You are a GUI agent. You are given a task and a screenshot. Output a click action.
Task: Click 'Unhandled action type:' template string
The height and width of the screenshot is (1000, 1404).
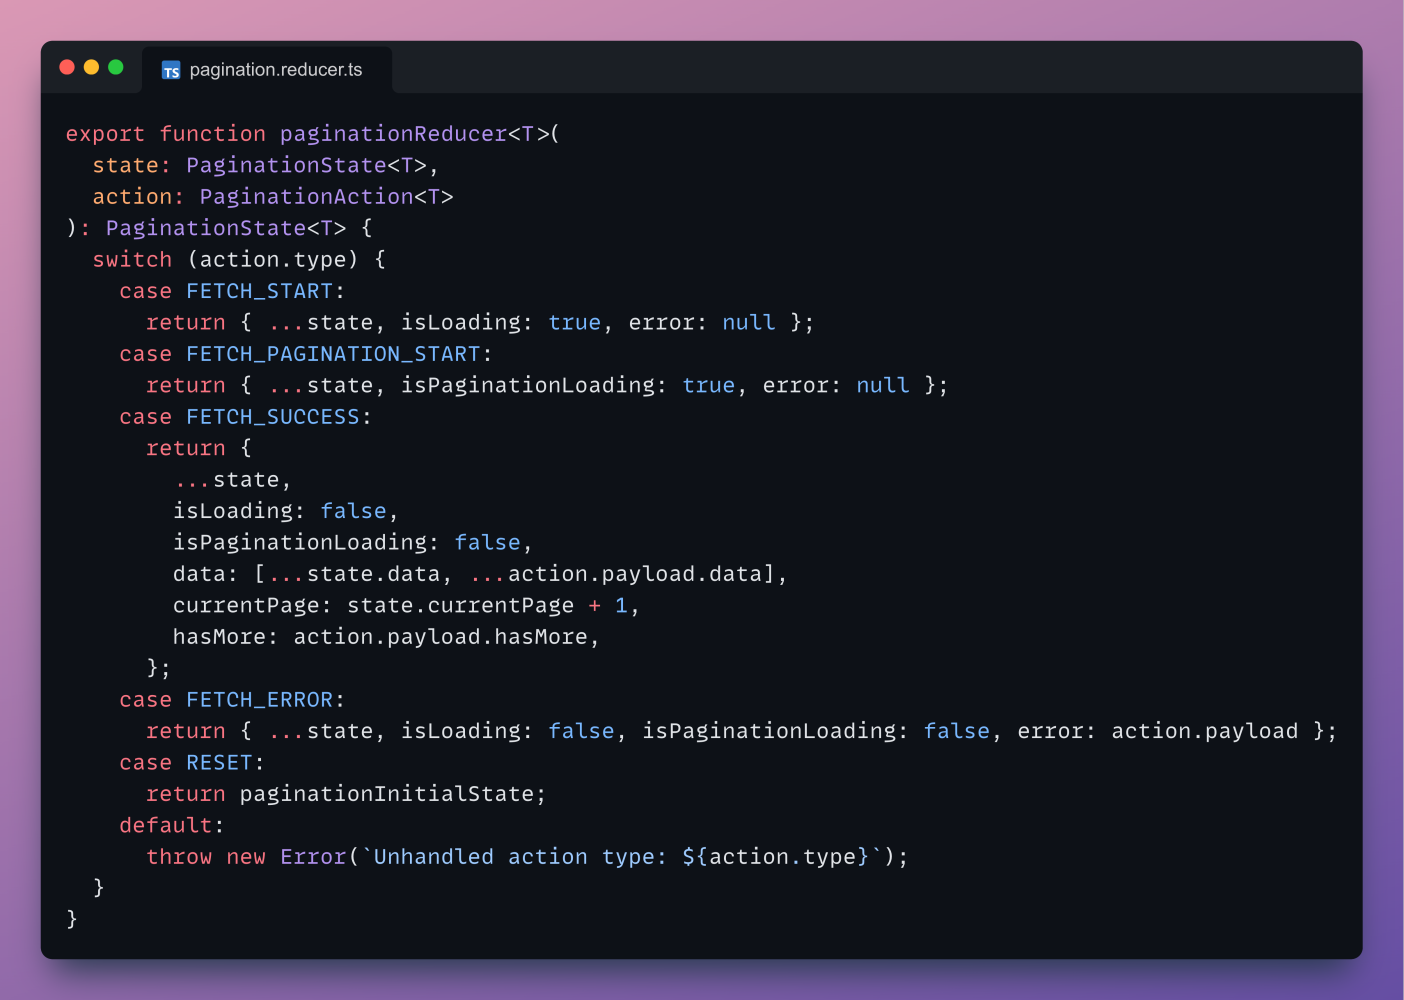520,857
